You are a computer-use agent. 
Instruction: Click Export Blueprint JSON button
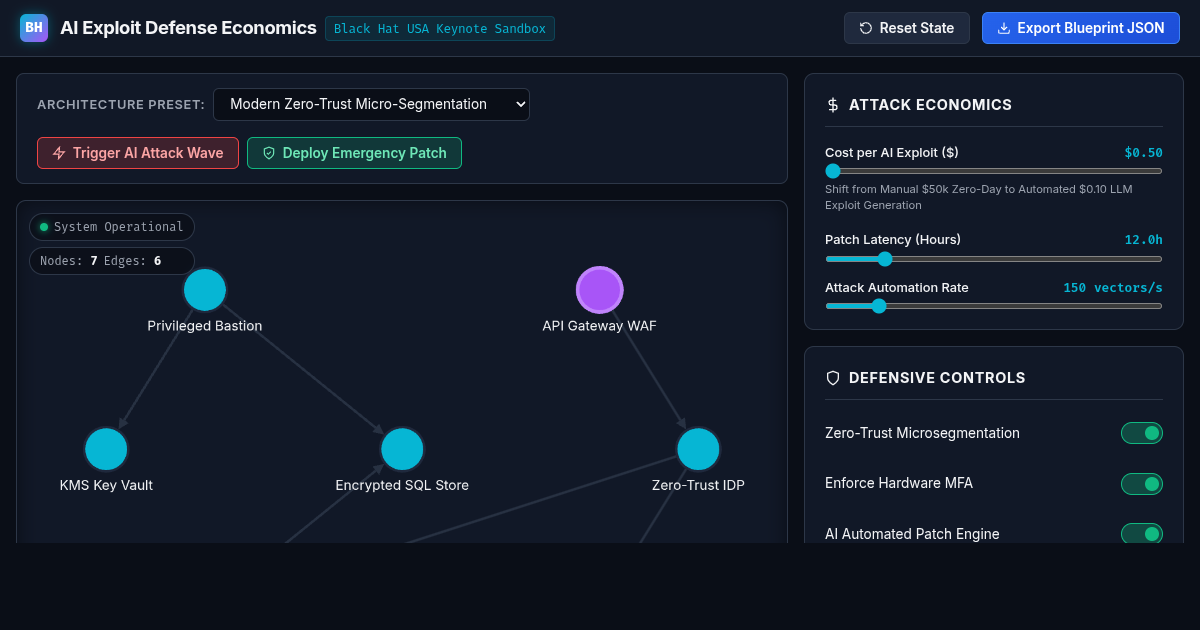pyautogui.click(x=1081, y=28)
